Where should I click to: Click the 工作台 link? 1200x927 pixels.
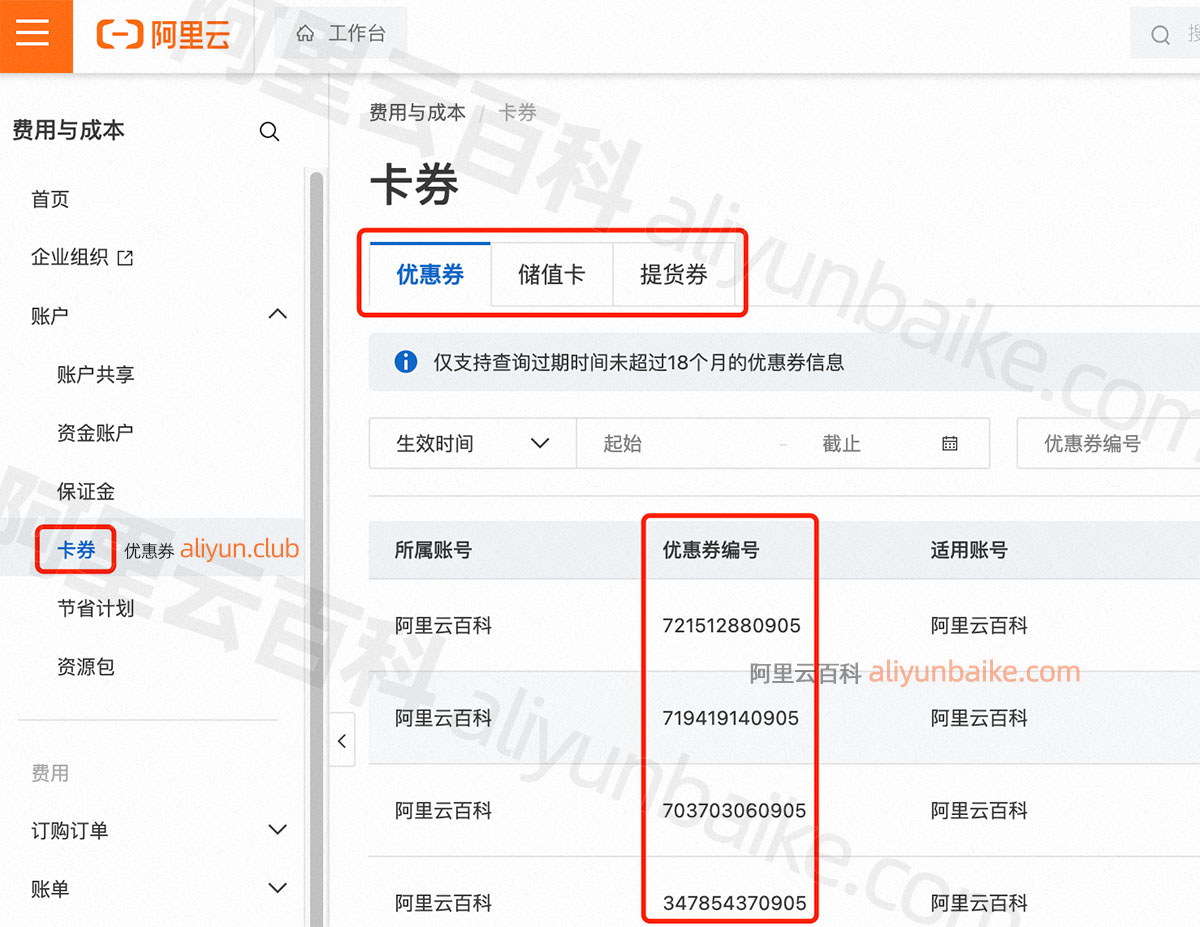(357, 34)
